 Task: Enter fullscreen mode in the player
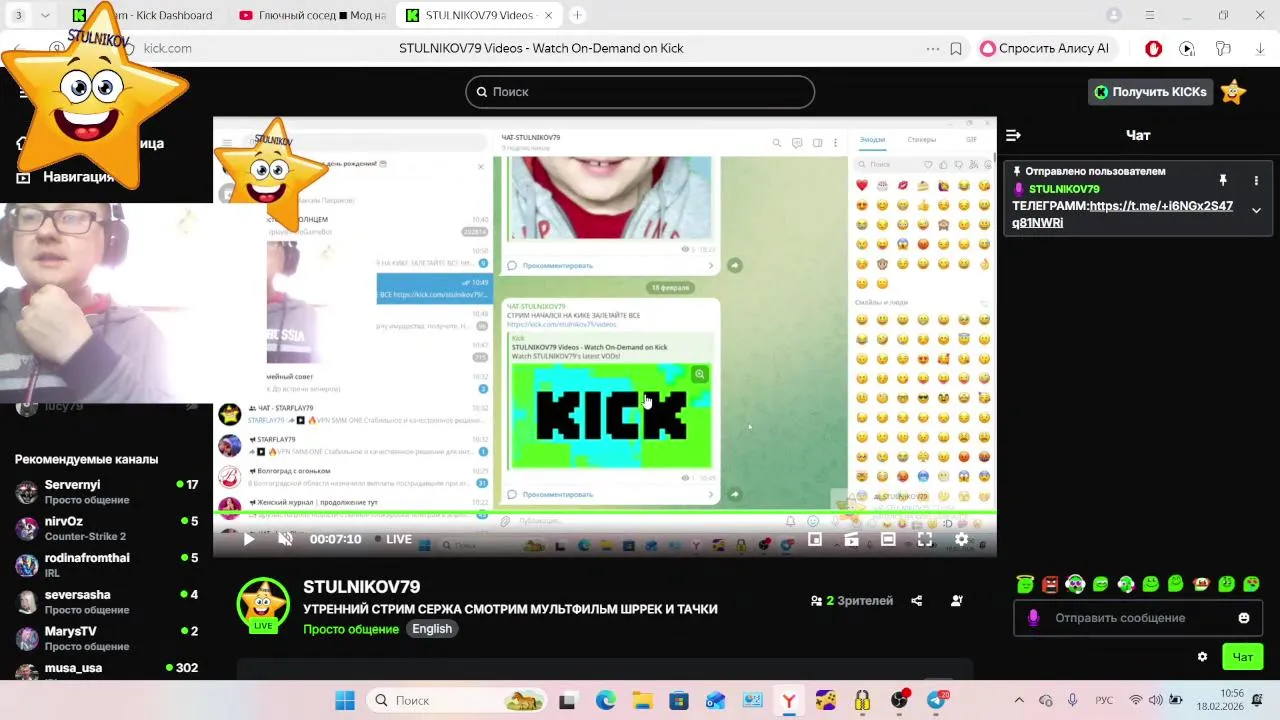click(x=925, y=539)
